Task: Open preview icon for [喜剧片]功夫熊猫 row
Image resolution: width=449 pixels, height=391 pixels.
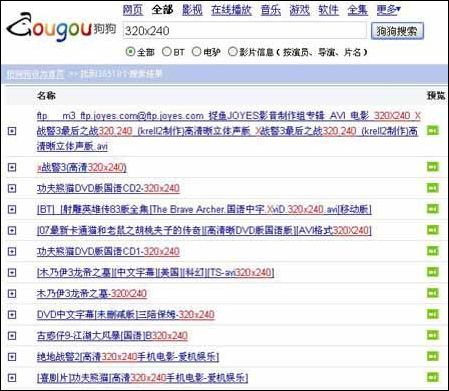Action: pos(433,377)
